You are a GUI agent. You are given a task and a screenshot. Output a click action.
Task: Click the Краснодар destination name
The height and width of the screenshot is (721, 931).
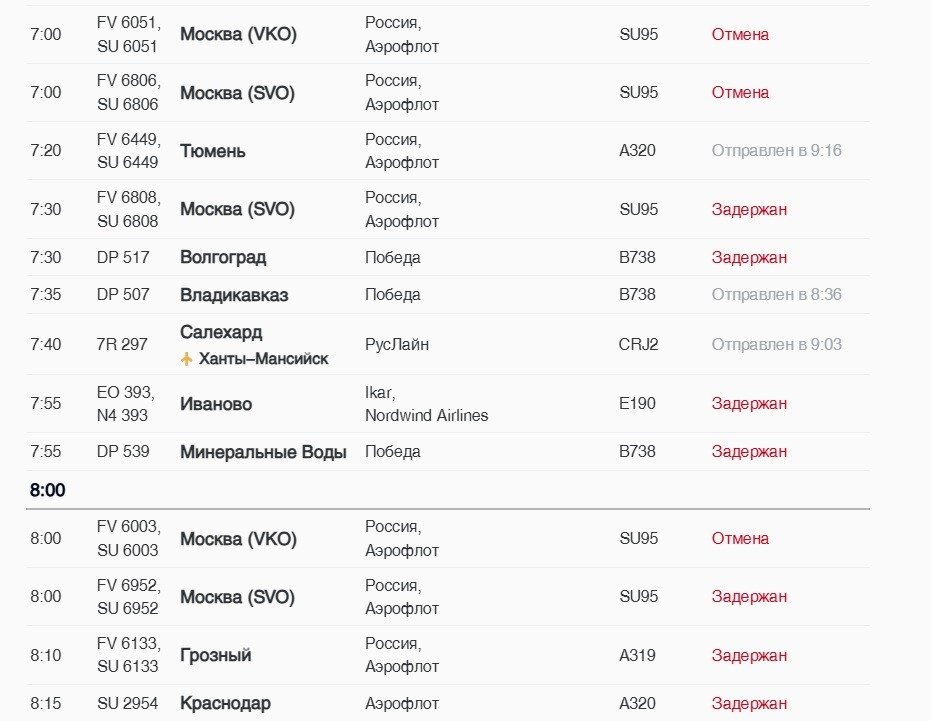[x=225, y=703]
